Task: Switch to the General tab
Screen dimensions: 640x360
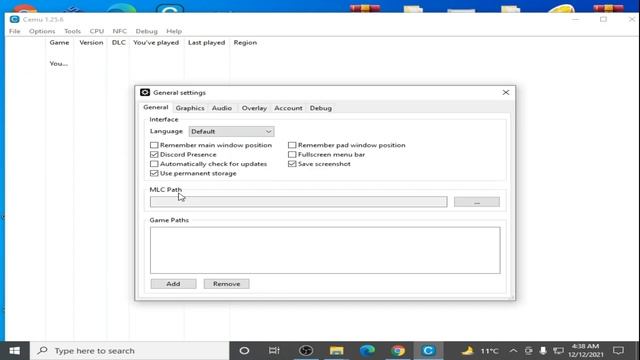Action: (x=156, y=107)
